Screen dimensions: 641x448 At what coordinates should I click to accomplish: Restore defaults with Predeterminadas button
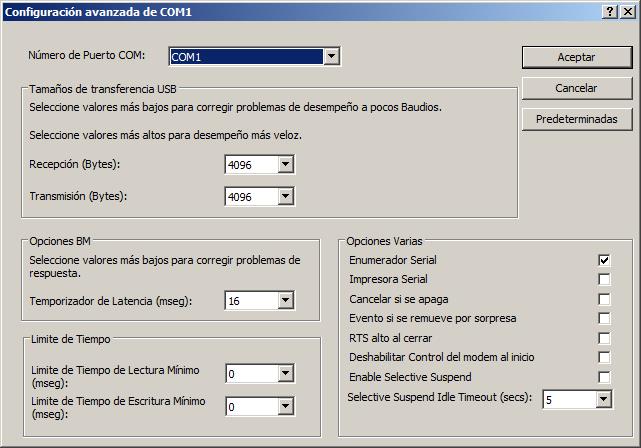pos(577,119)
